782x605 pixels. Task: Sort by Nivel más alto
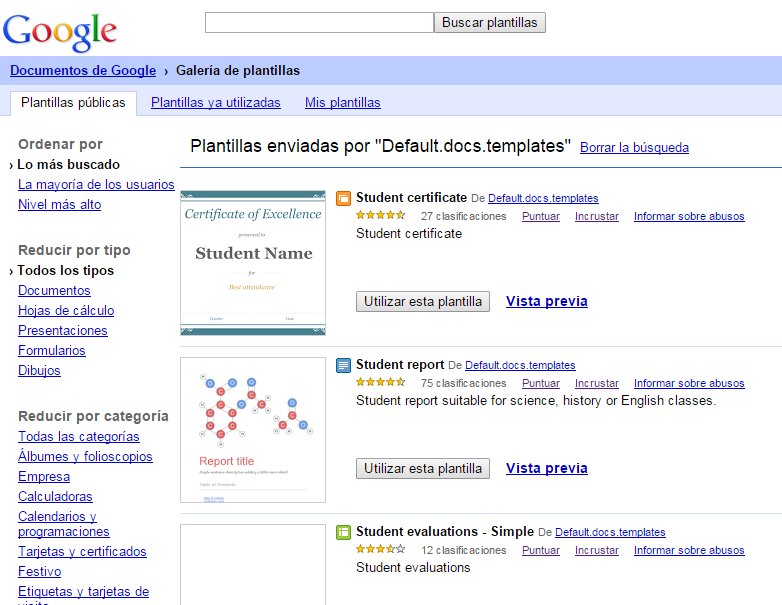coord(59,204)
